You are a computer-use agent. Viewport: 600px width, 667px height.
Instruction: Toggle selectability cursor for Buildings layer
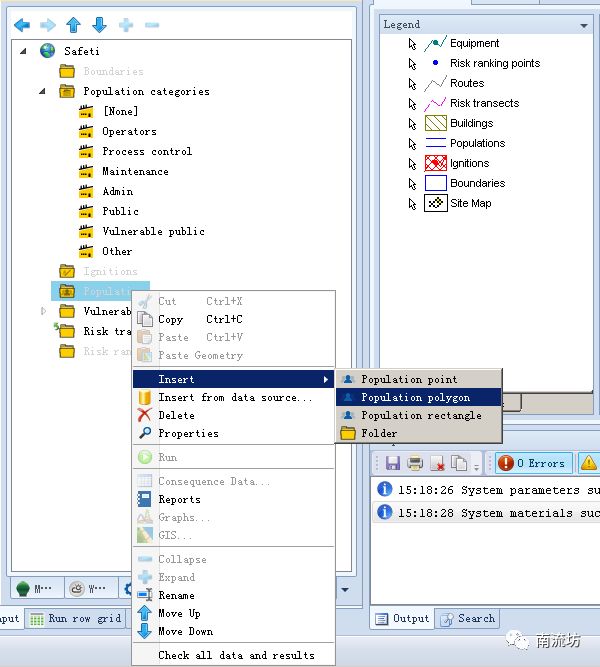click(x=412, y=124)
